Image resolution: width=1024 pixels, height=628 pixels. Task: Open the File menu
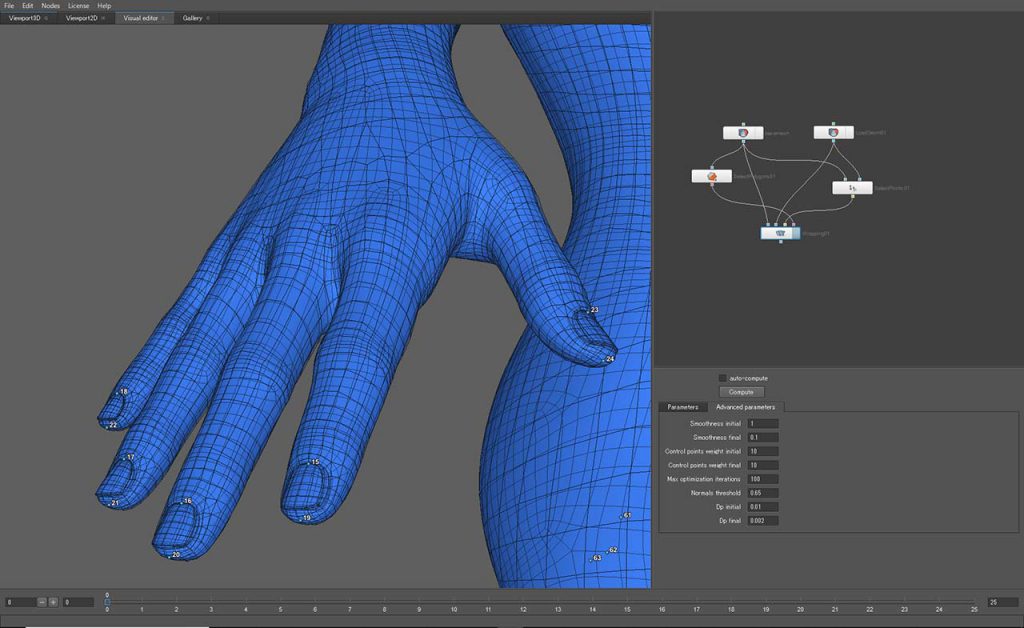point(9,6)
